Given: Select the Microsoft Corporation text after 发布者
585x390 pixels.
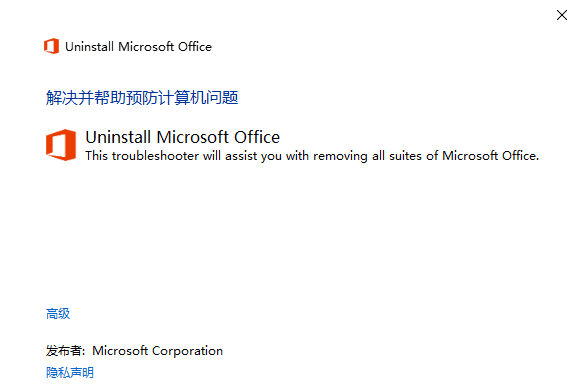Looking at the screenshot, I should tap(157, 351).
